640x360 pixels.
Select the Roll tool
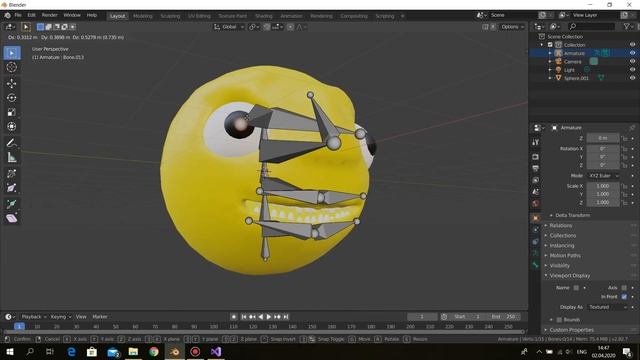pyautogui.click(x=12, y=173)
